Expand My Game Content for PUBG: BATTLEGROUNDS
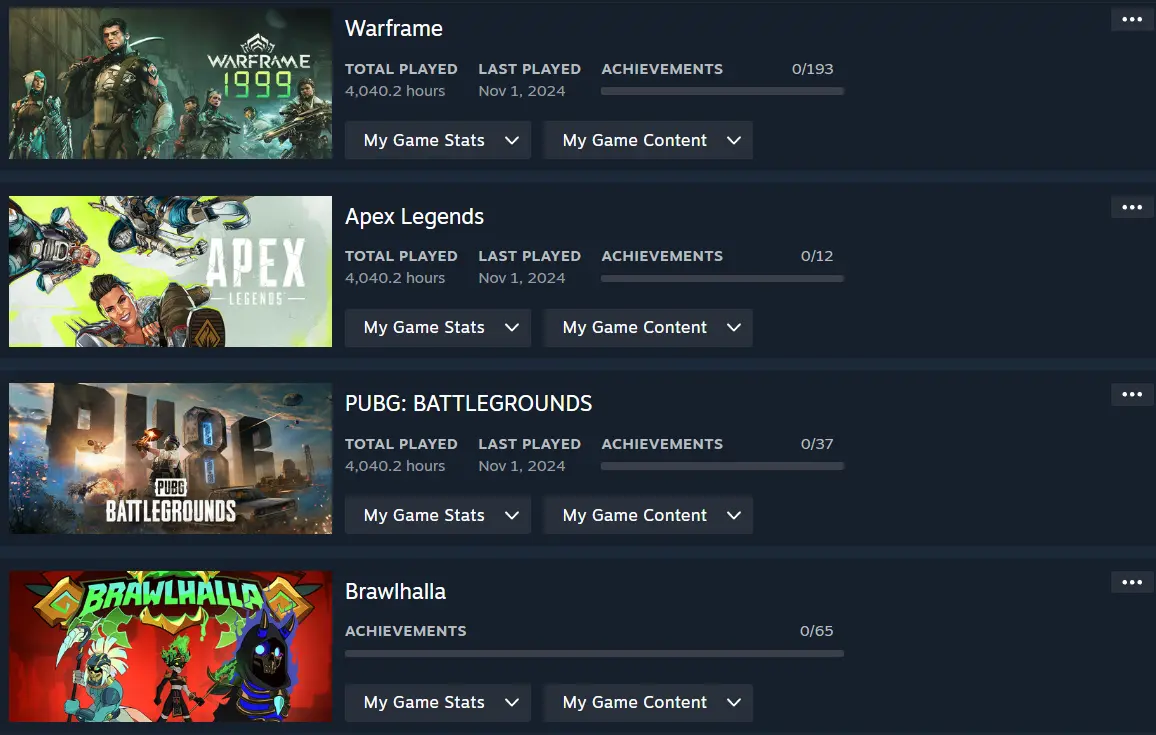1156x735 pixels. [x=648, y=515]
